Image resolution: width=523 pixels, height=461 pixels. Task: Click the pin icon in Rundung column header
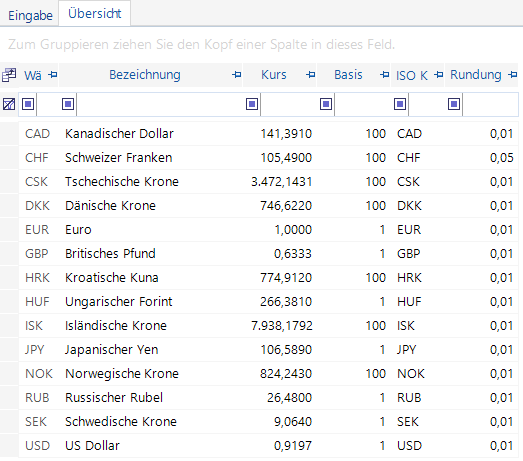tap(513, 75)
